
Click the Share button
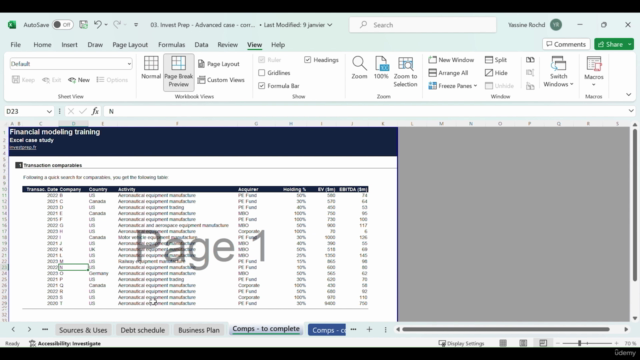pyautogui.click(x=611, y=44)
